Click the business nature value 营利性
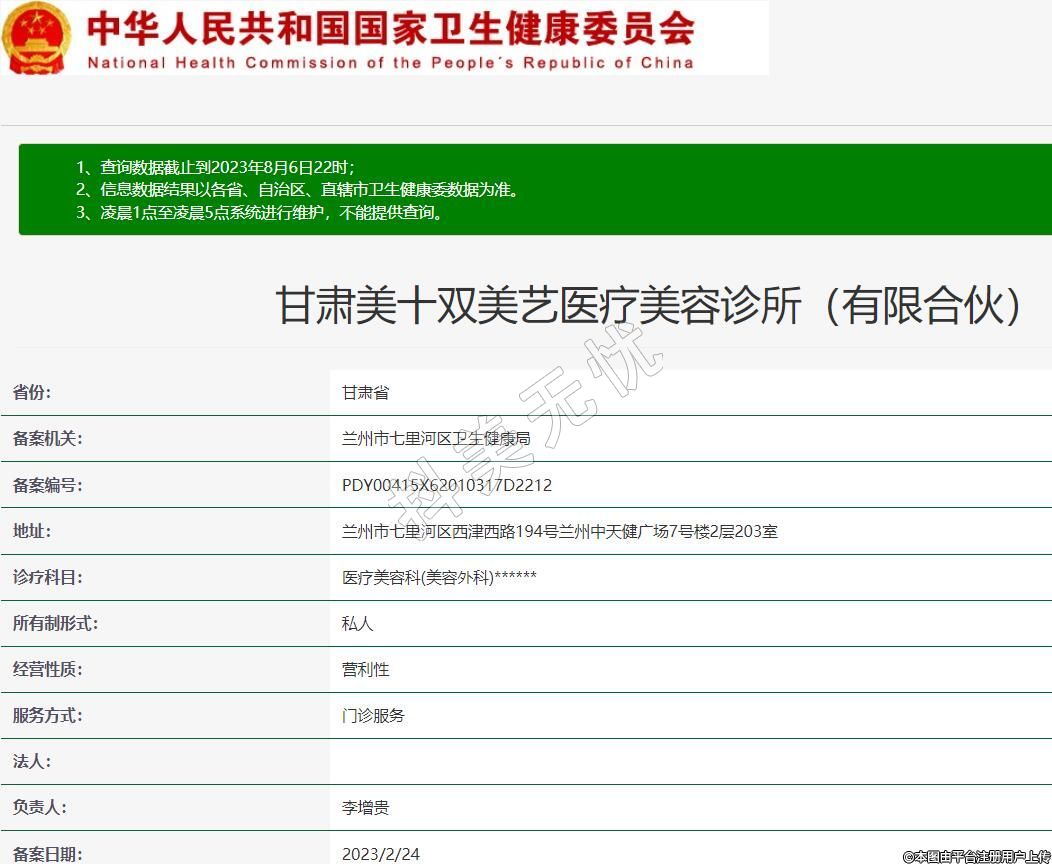 click(365, 669)
